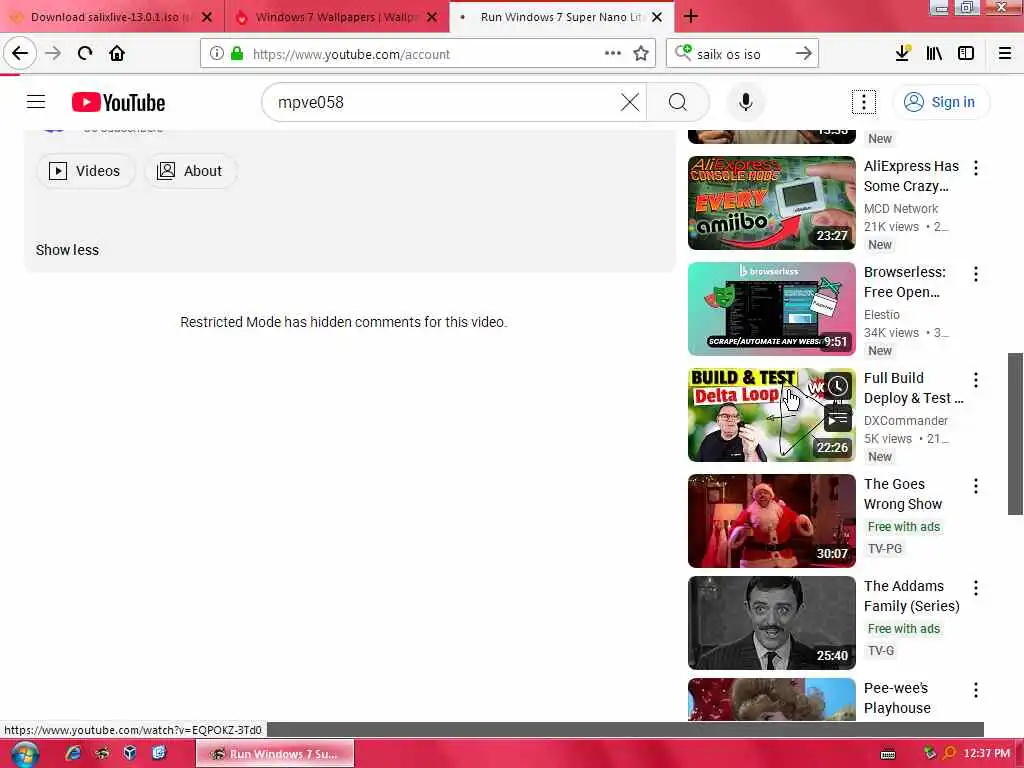
Task: Collapse description with Show less
Action: [67, 250]
